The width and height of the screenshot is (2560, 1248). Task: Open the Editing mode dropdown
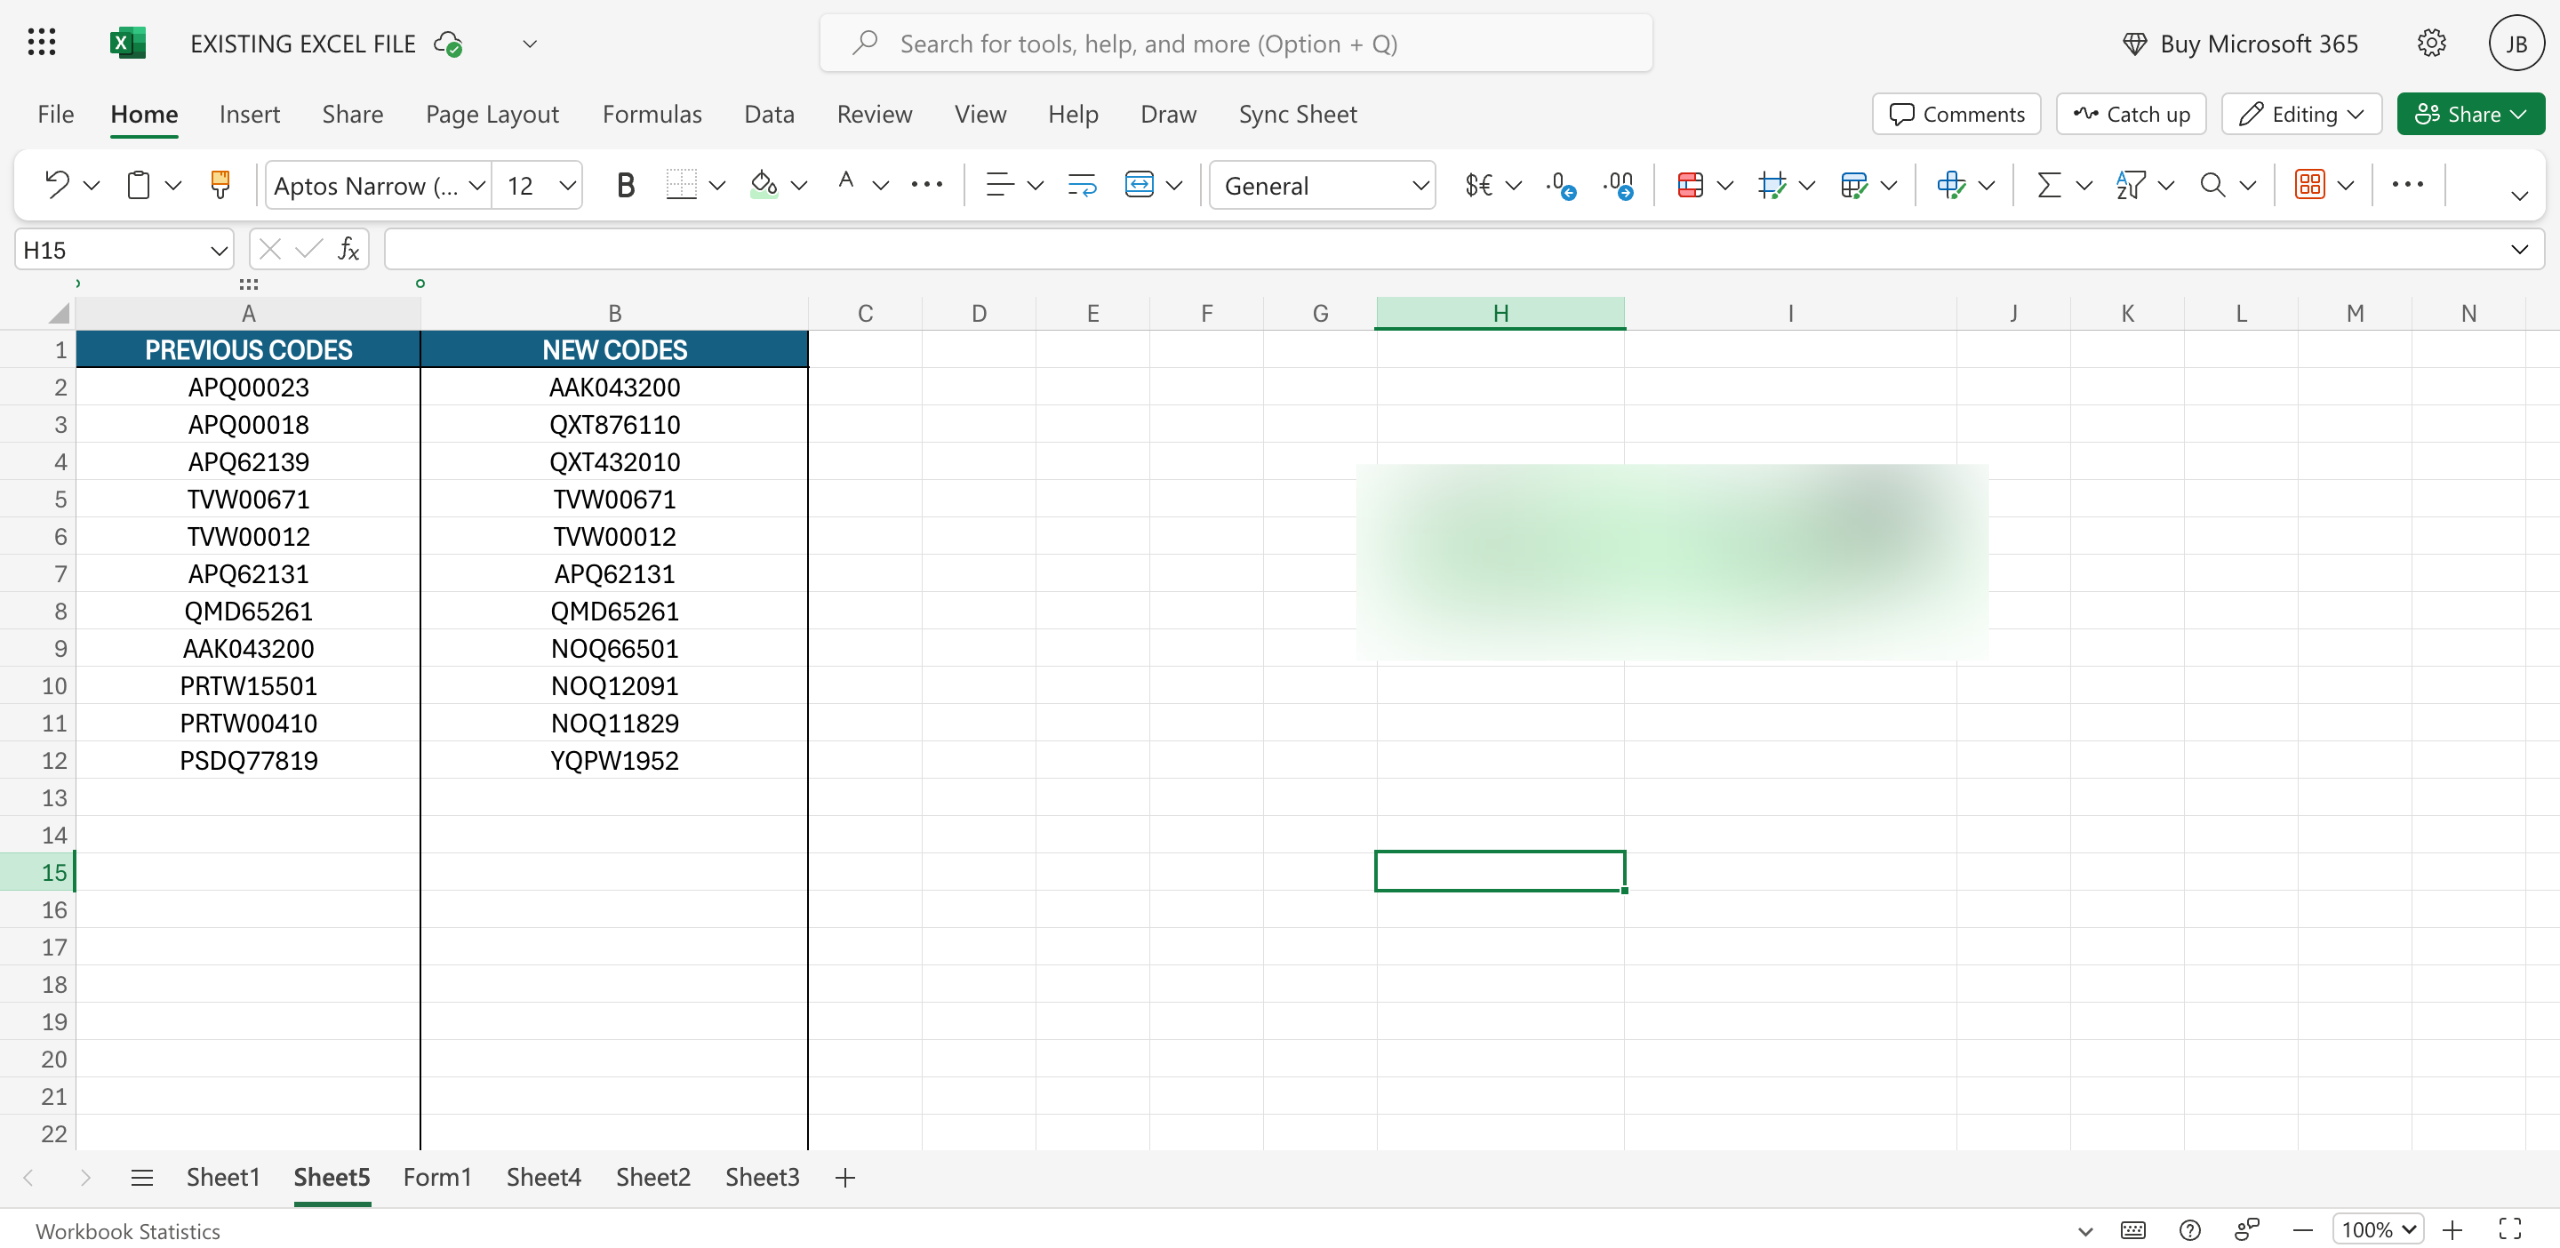[2301, 114]
